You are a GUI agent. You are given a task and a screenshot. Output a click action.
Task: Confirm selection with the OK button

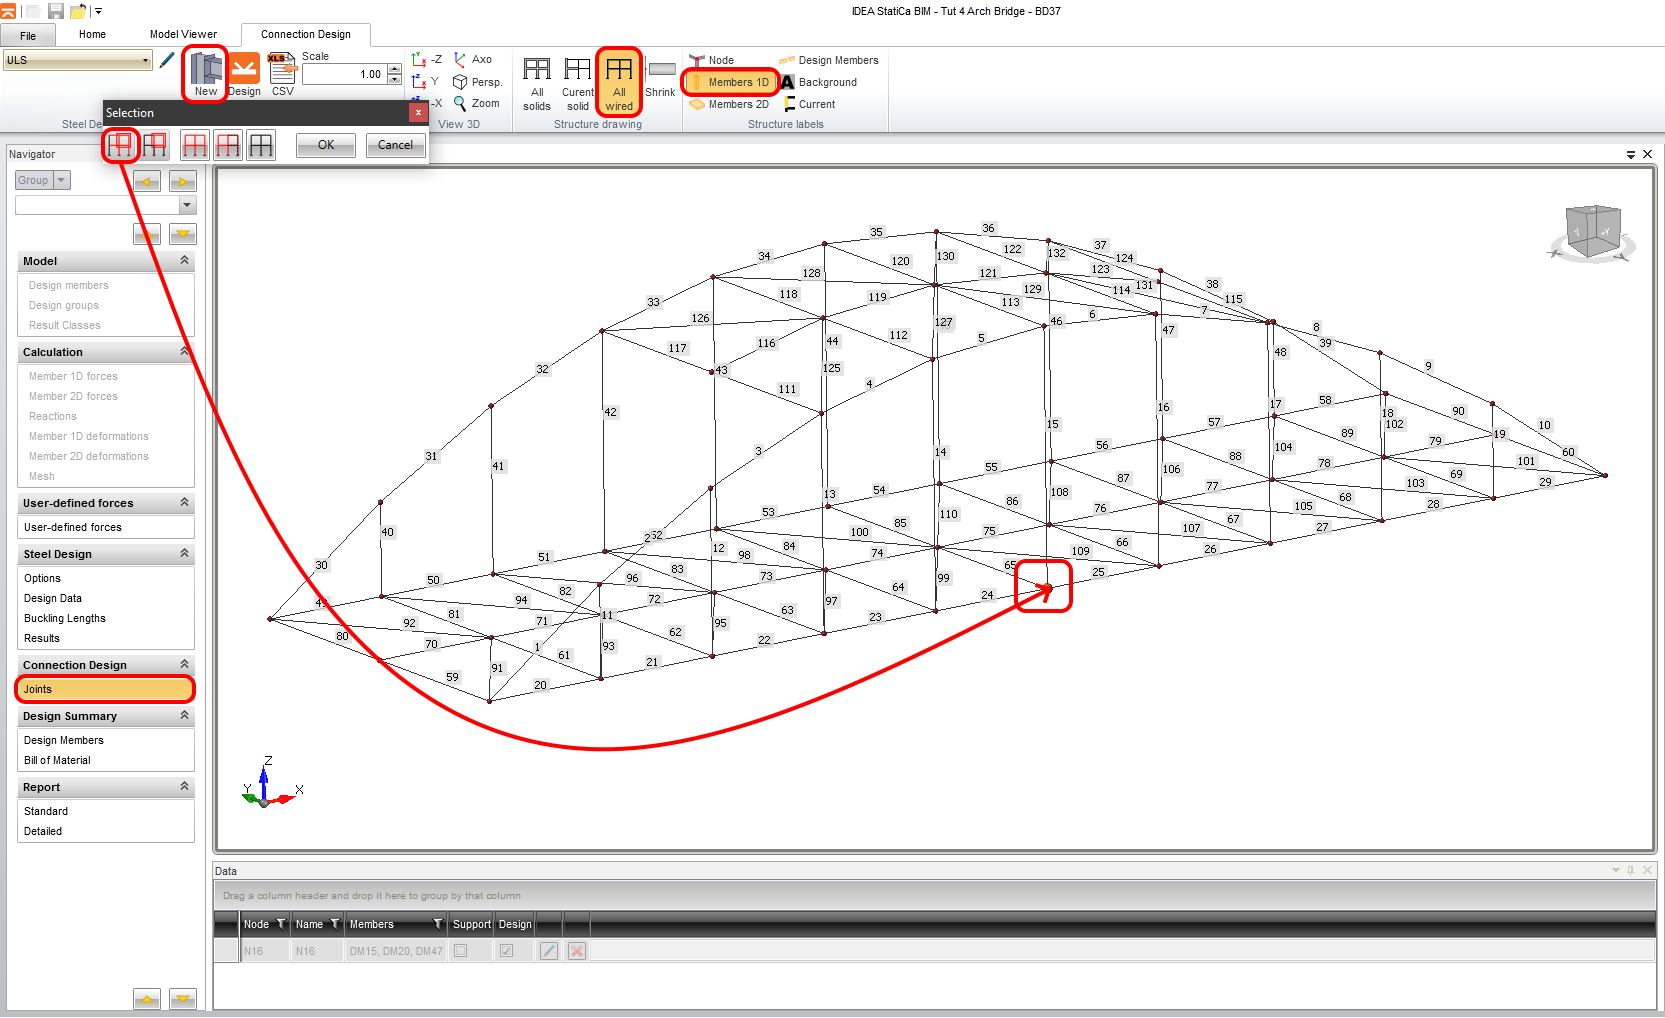pyautogui.click(x=325, y=145)
